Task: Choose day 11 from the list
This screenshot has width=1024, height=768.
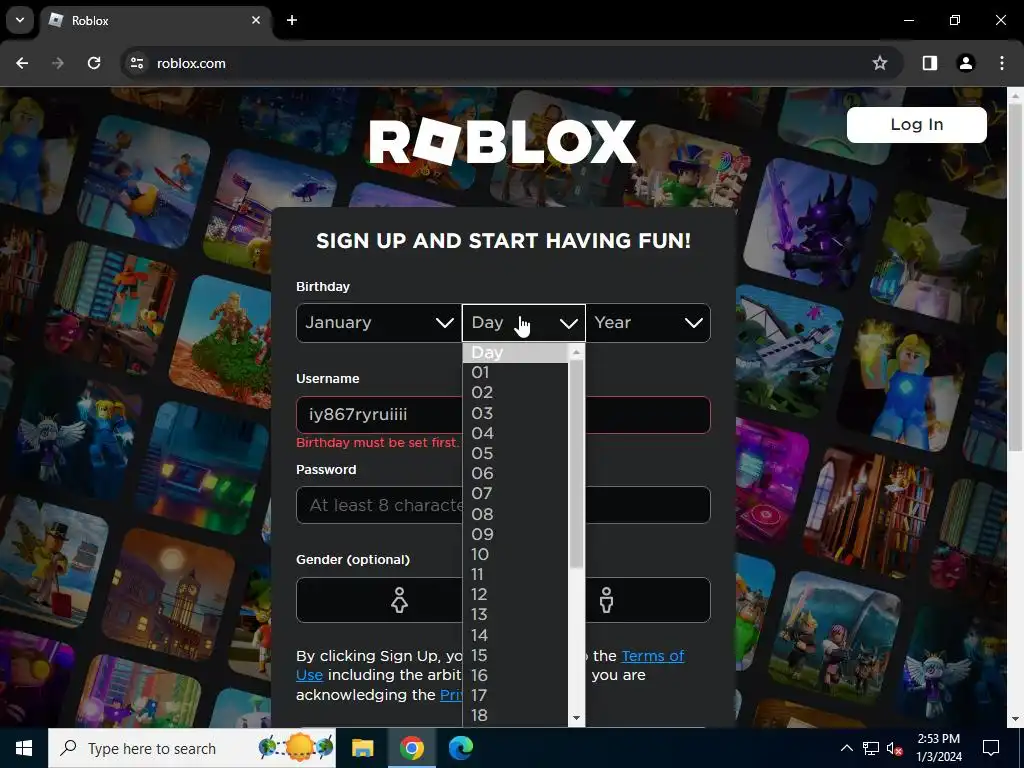Action: (x=516, y=575)
